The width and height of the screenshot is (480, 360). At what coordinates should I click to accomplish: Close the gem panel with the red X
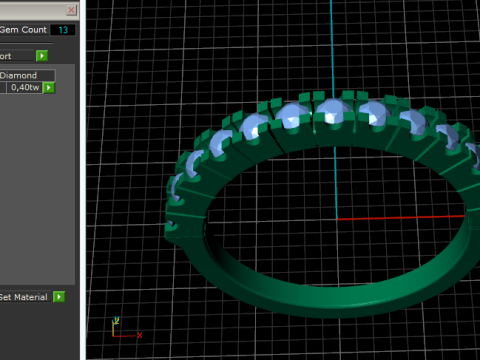point(71,10)
